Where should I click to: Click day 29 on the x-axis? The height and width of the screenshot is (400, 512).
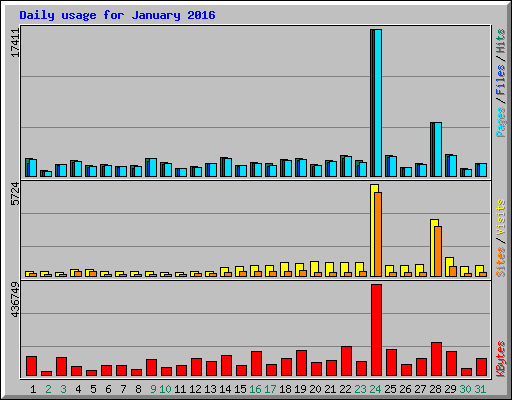(450, 389)
